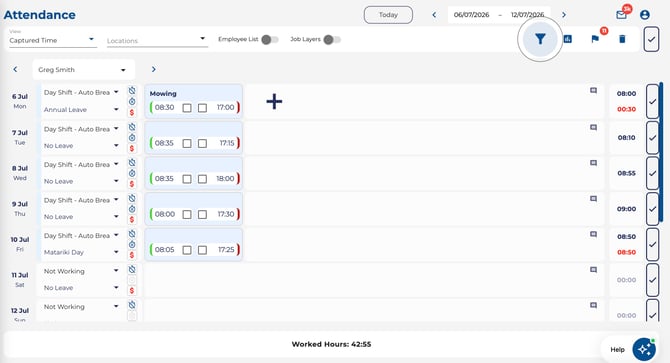Open comment icon for 7 Jul row
This screenshot has width=670, height=363.
click(x=594, y=128)
